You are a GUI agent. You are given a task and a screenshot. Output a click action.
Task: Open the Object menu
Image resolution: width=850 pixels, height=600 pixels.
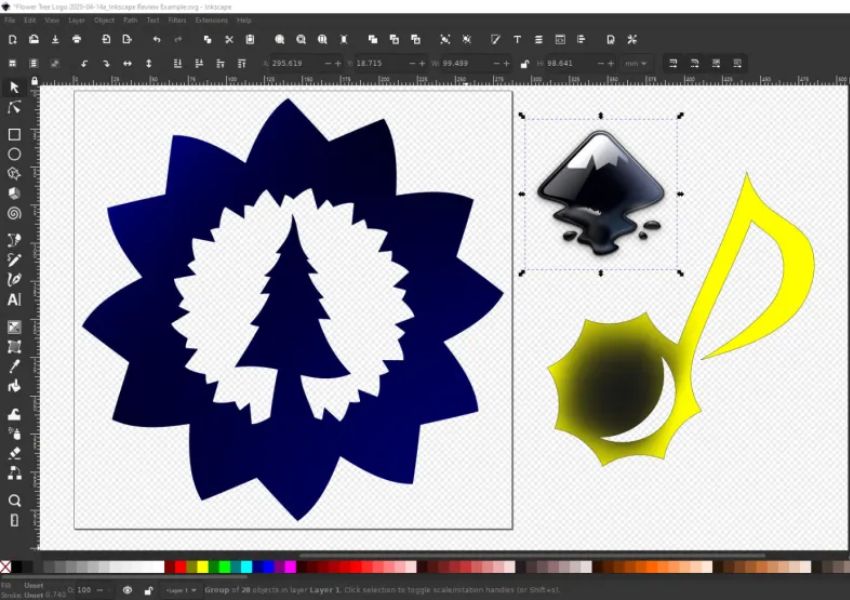[x=104, y=20]
